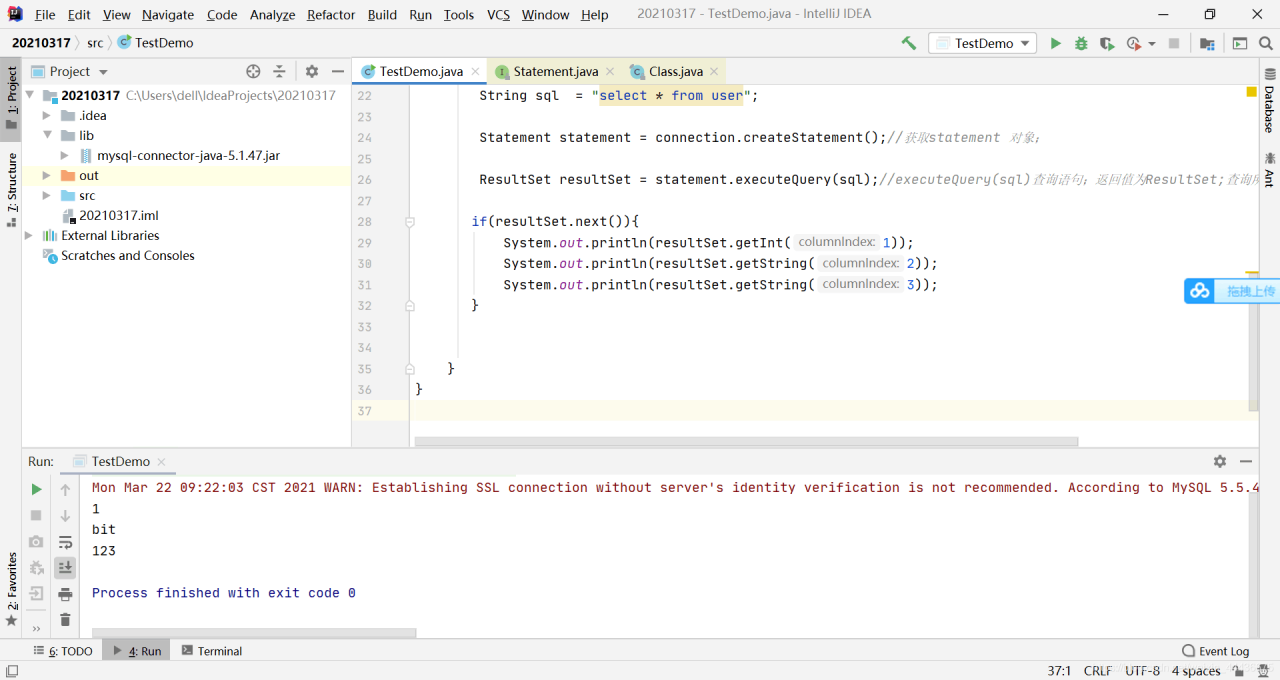Switch to Statement.java editor tab
Screen dimensions: 1280x680
tap(555, 71)
